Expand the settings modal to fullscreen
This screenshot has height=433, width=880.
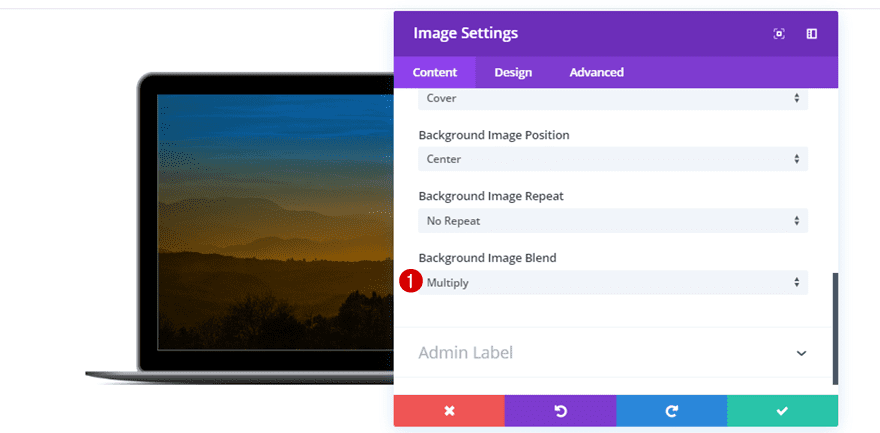point(779,34)
